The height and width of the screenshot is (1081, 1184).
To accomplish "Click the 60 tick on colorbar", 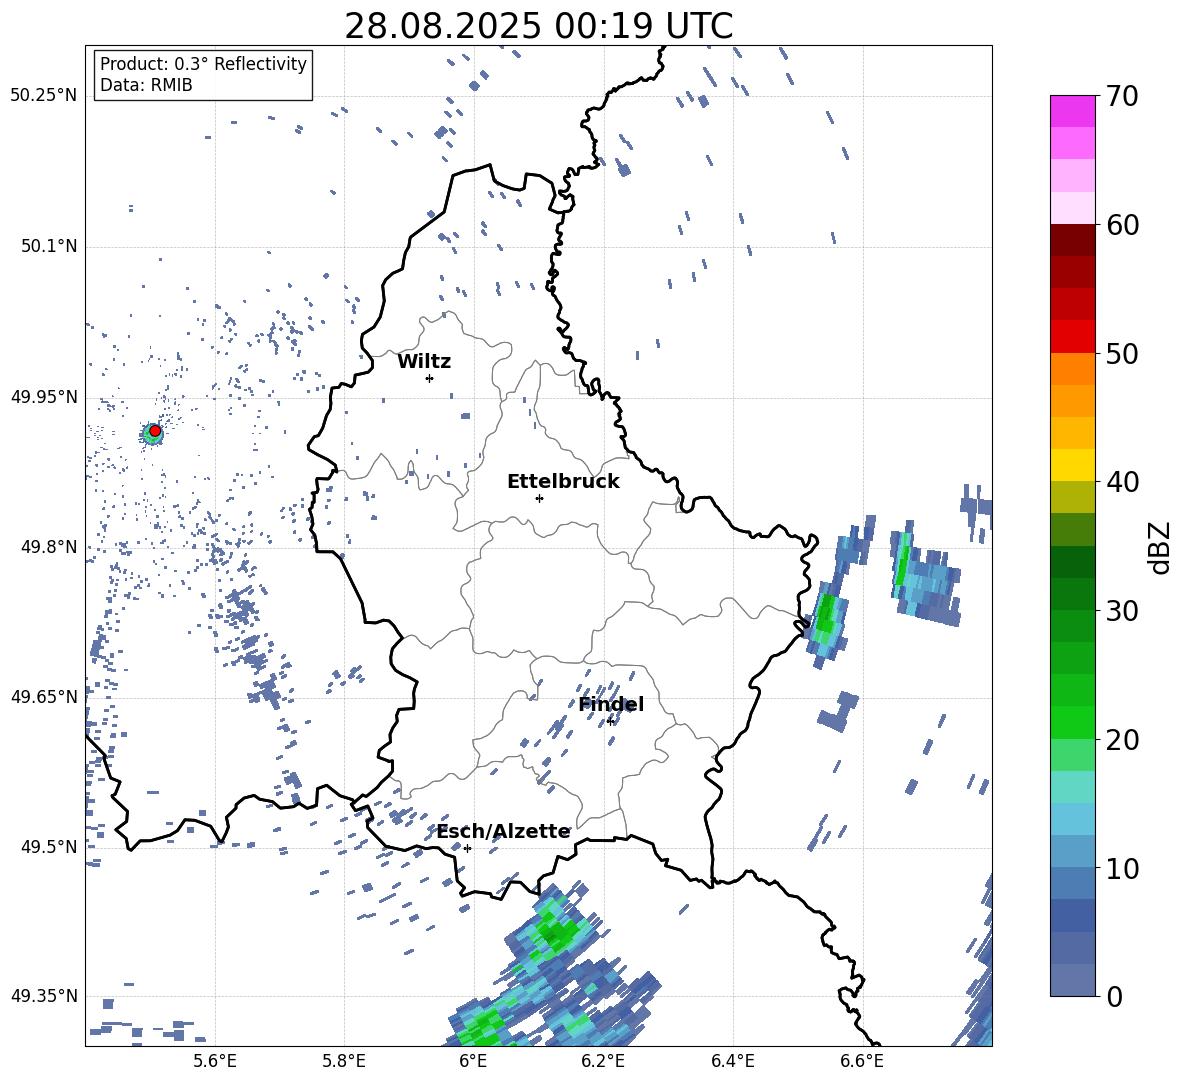I will point(1122,225).
